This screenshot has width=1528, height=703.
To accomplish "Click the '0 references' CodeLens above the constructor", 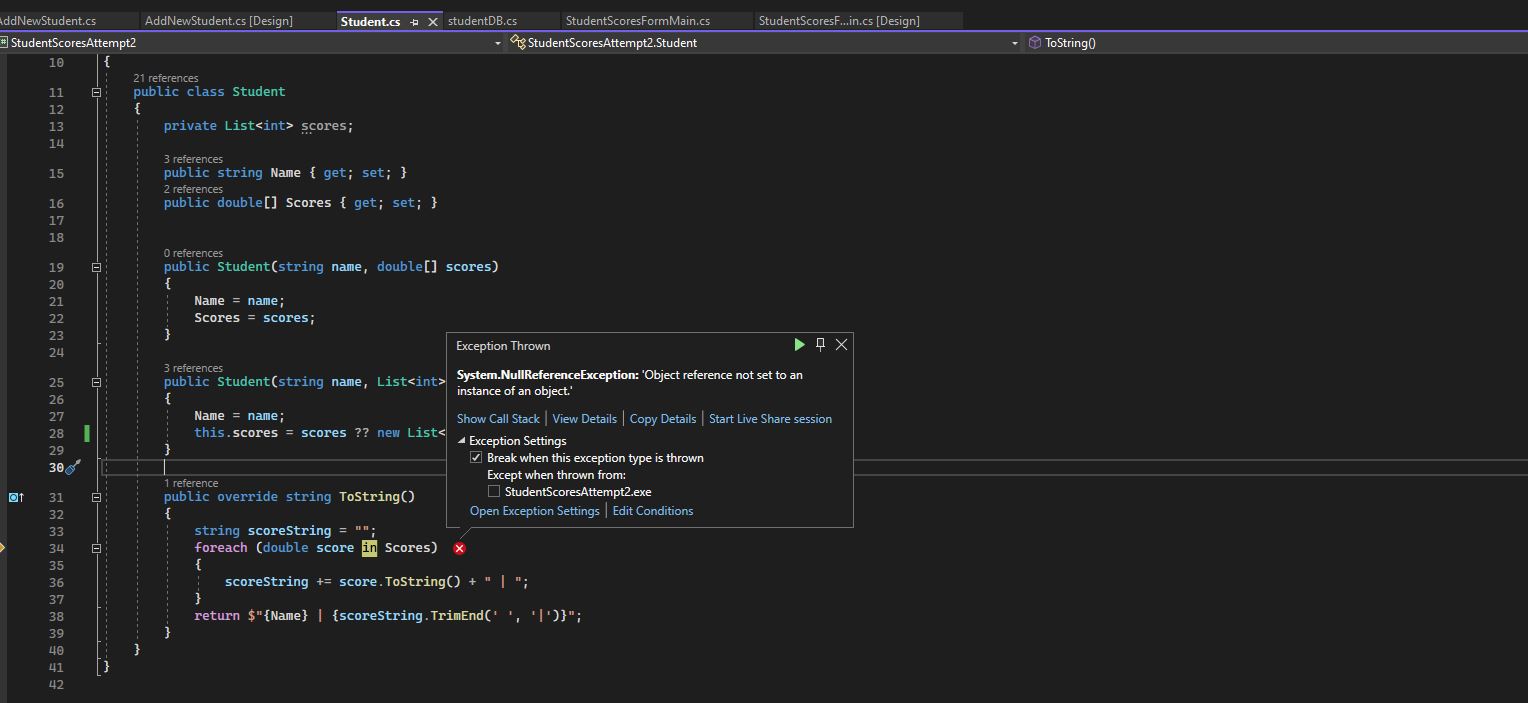I will tap(193, 253).
